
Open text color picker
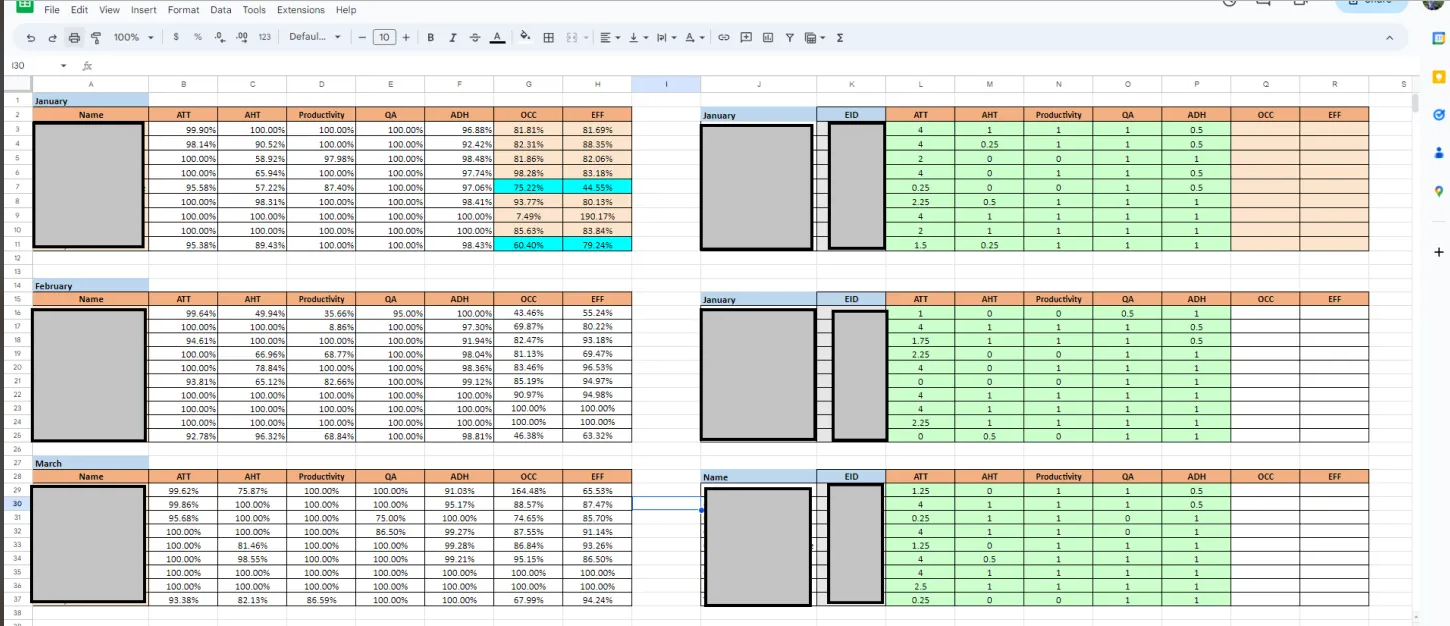[497, 37]
